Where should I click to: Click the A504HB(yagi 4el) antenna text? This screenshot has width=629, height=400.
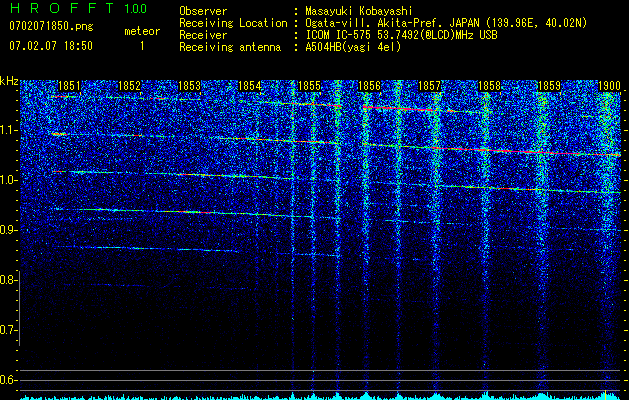(353, 47)
